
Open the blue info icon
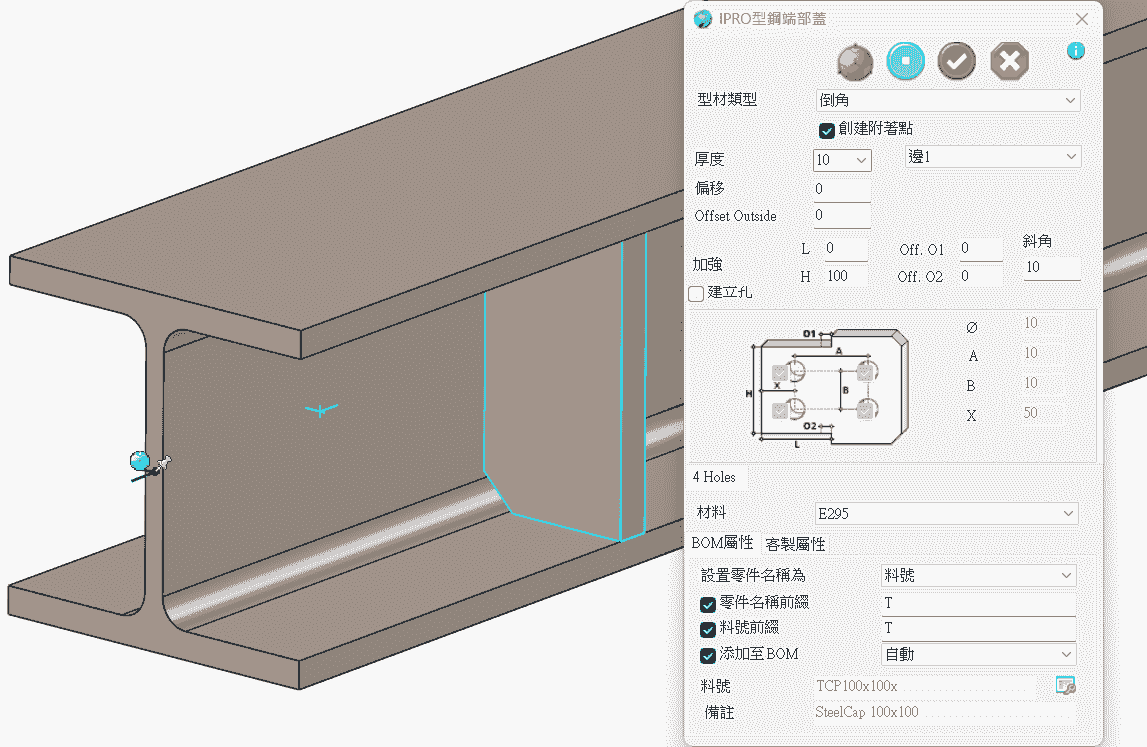pyautogui.click(x=1075, y=50)
